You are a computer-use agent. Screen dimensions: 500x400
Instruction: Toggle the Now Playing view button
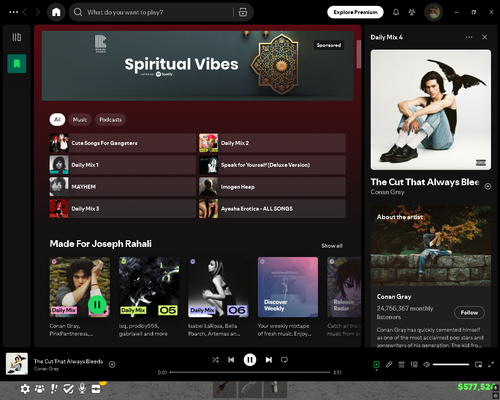376,365
